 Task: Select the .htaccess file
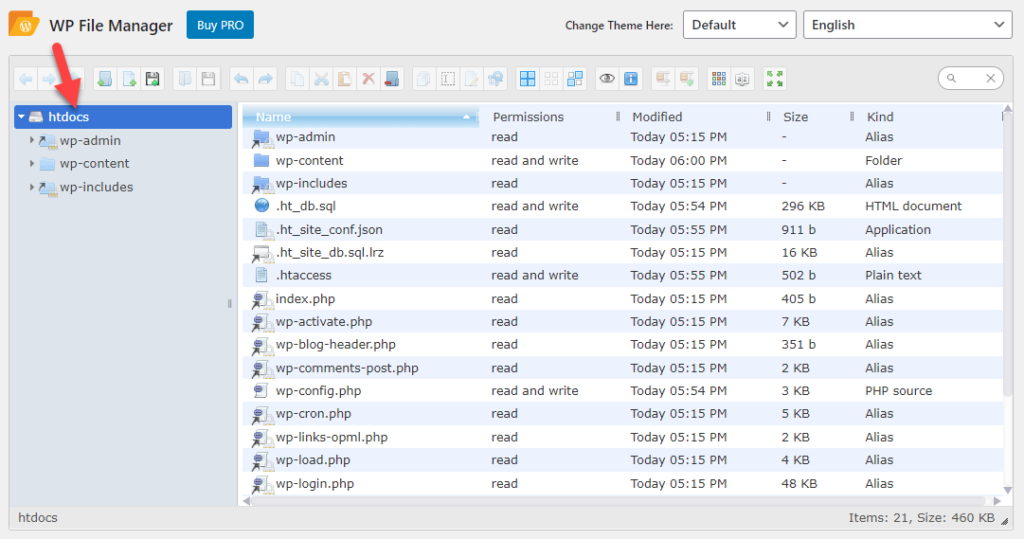pyautogui.click(x=622, y=276)
